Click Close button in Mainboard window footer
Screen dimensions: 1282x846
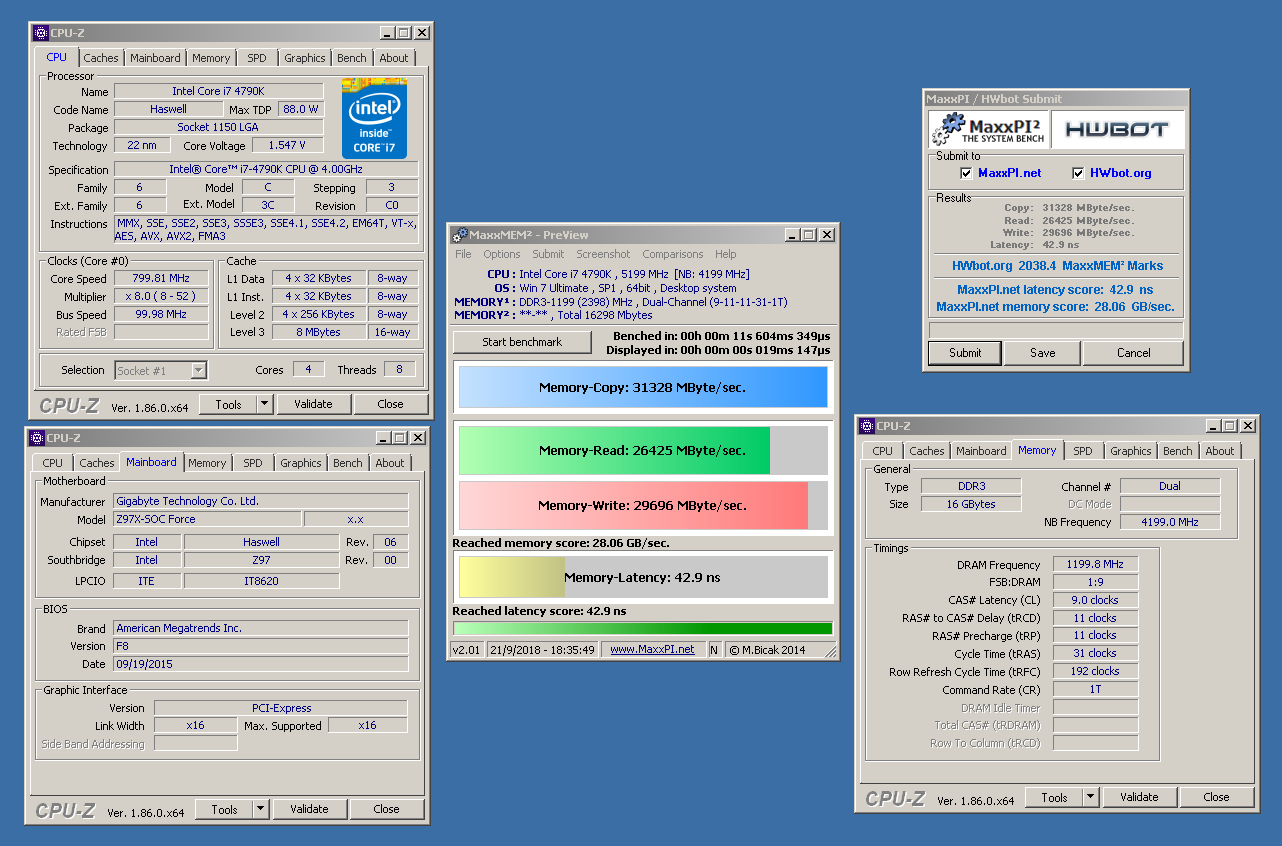tap(386, 809)
